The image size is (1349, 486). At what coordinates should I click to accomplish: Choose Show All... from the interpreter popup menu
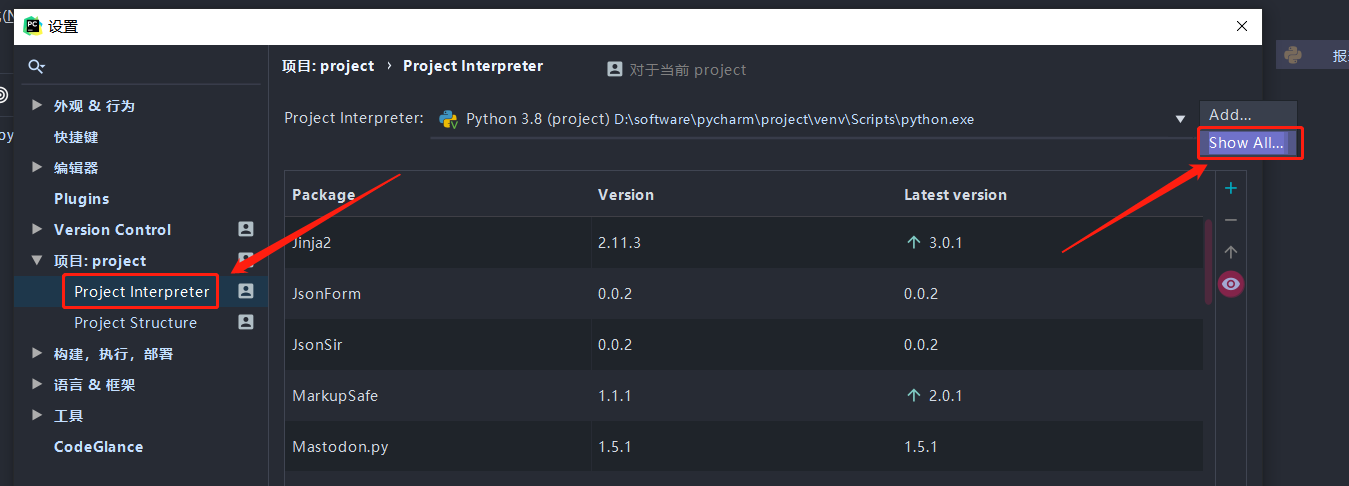tap(1248, 143)
